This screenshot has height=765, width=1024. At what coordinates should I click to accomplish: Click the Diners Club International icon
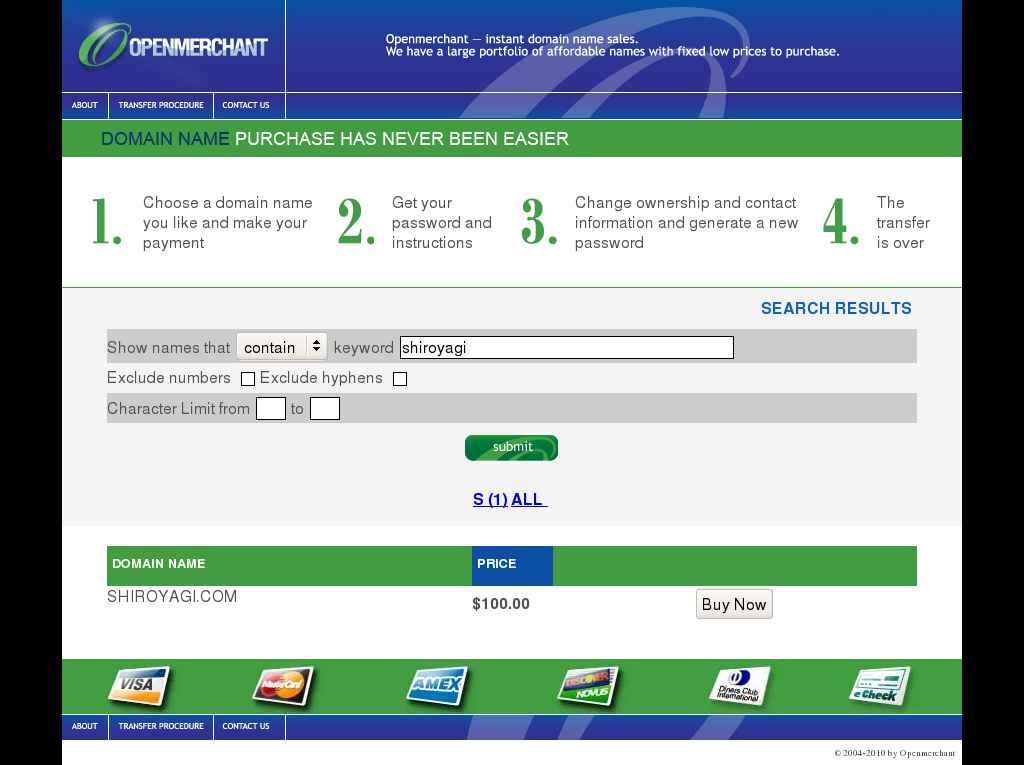click(x=739, y=686)
